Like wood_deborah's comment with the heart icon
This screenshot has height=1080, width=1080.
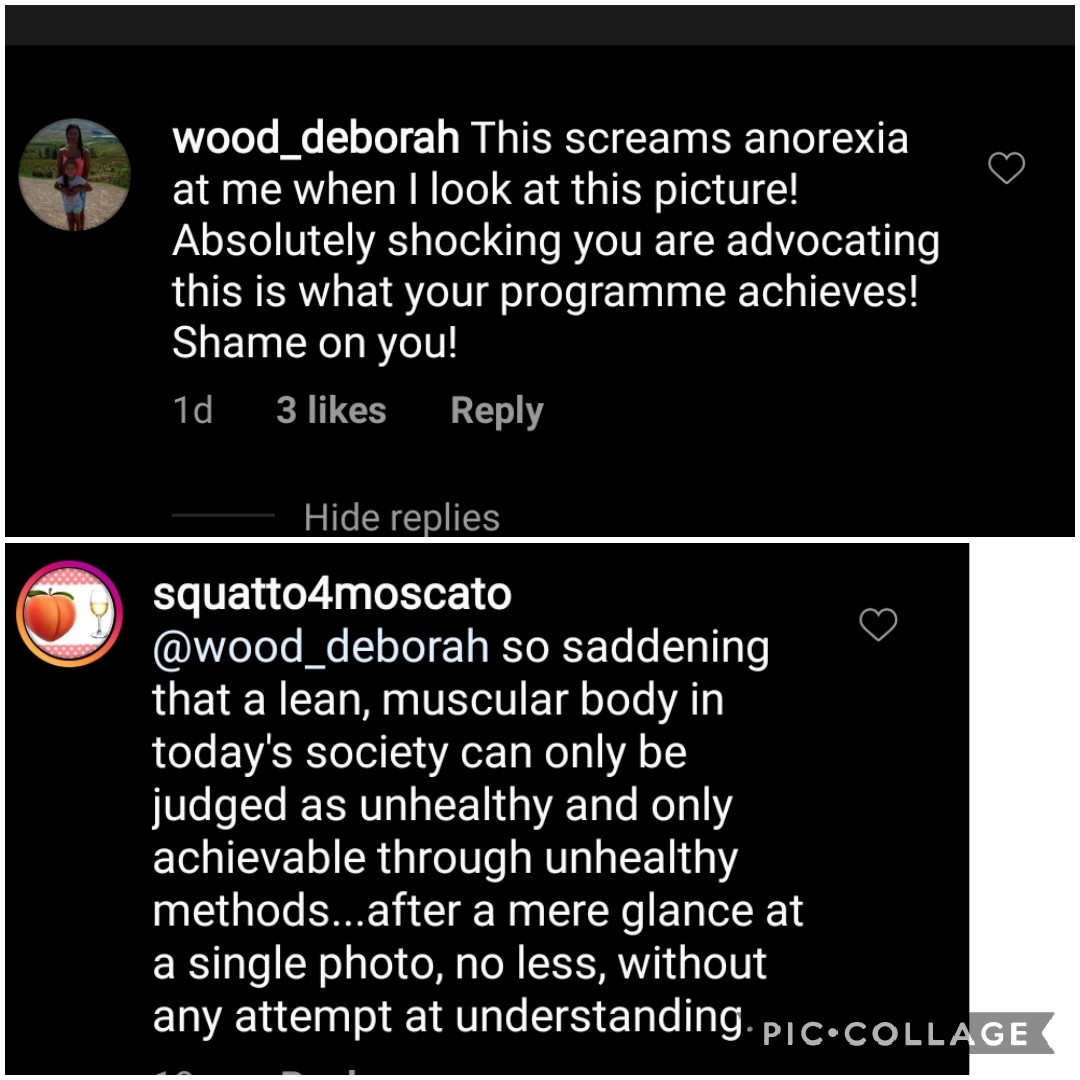tap(1006, 167)
